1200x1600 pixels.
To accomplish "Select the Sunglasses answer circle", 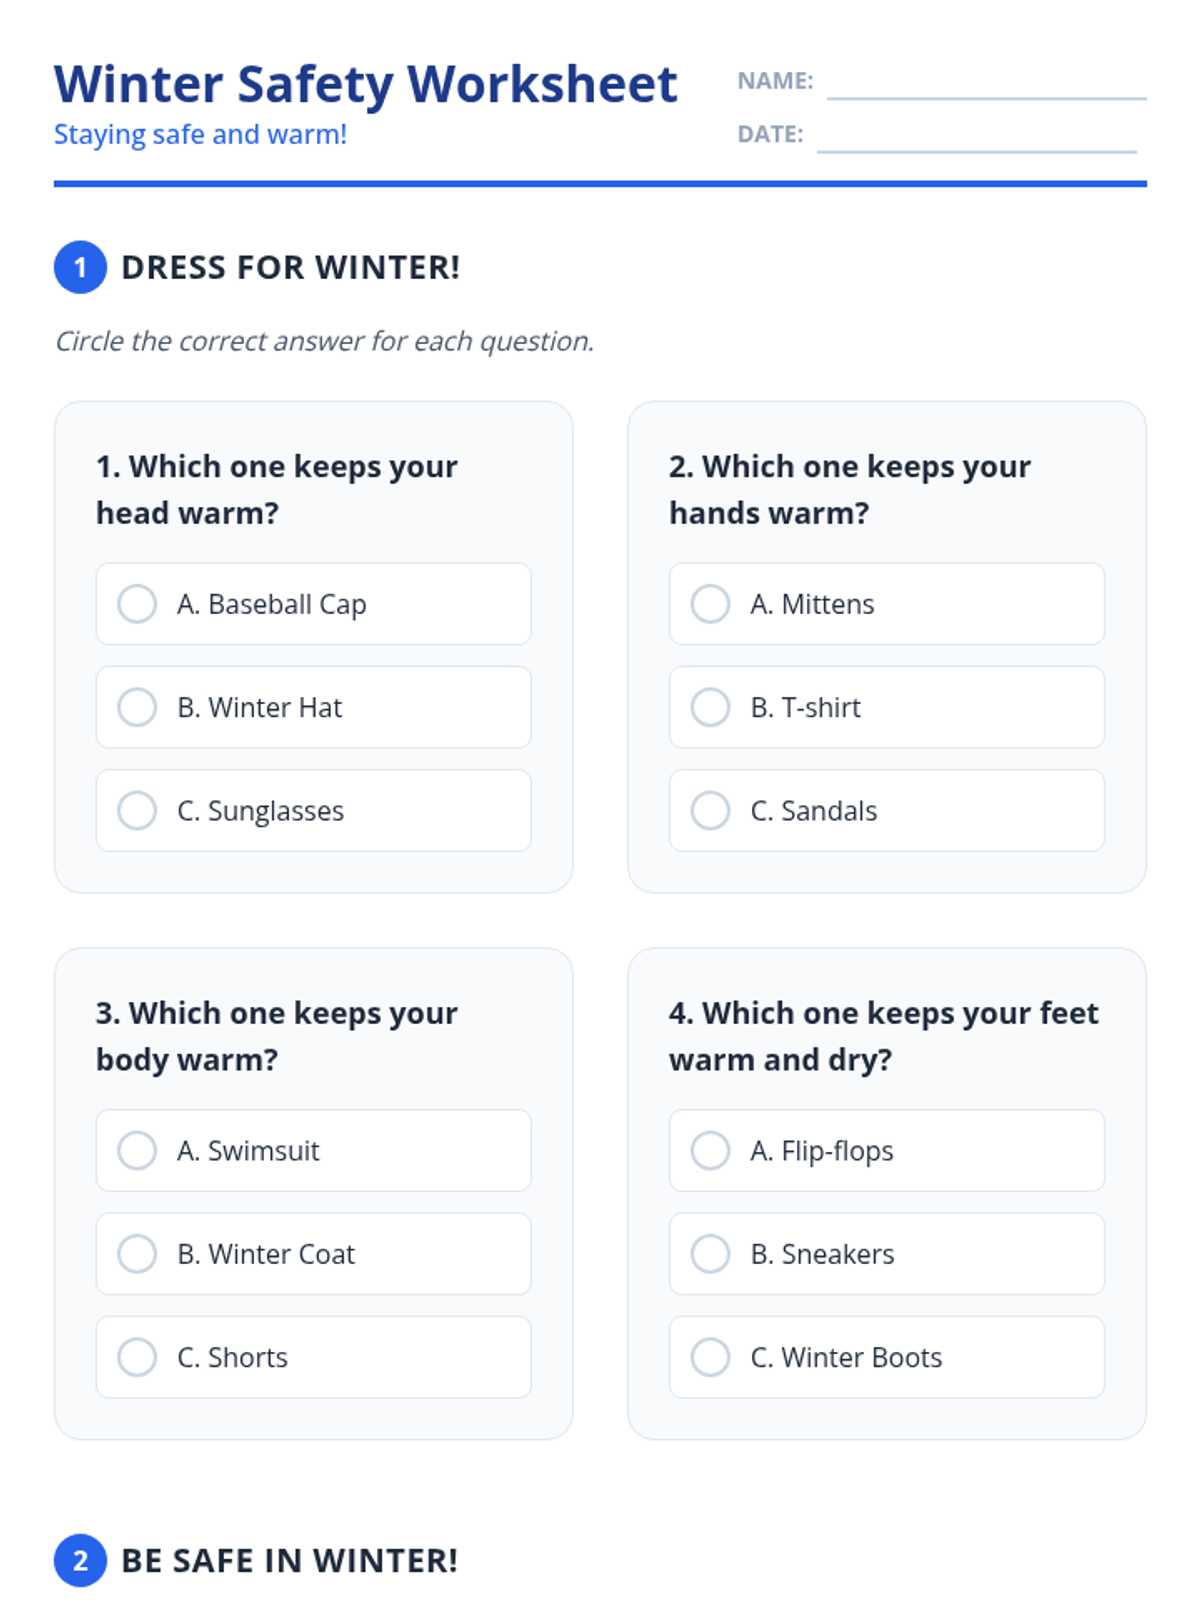I will (137, 810).
